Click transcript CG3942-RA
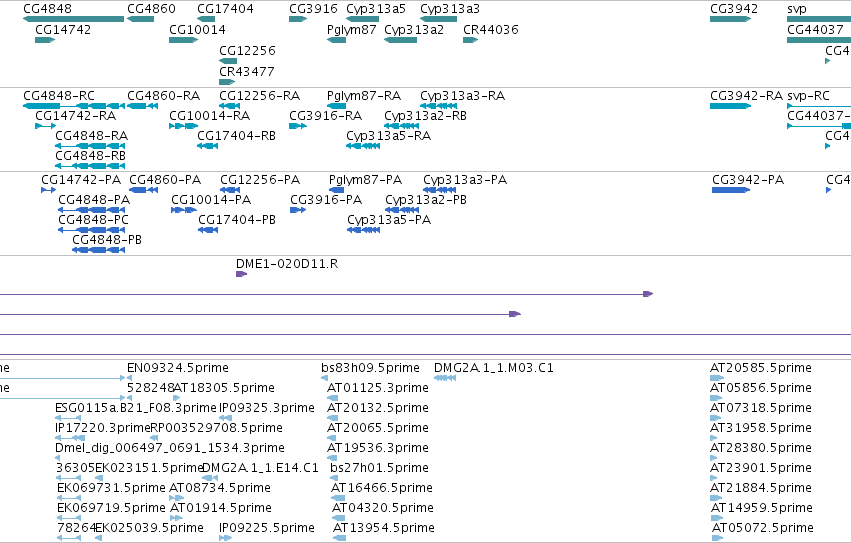 pos(746,96)
